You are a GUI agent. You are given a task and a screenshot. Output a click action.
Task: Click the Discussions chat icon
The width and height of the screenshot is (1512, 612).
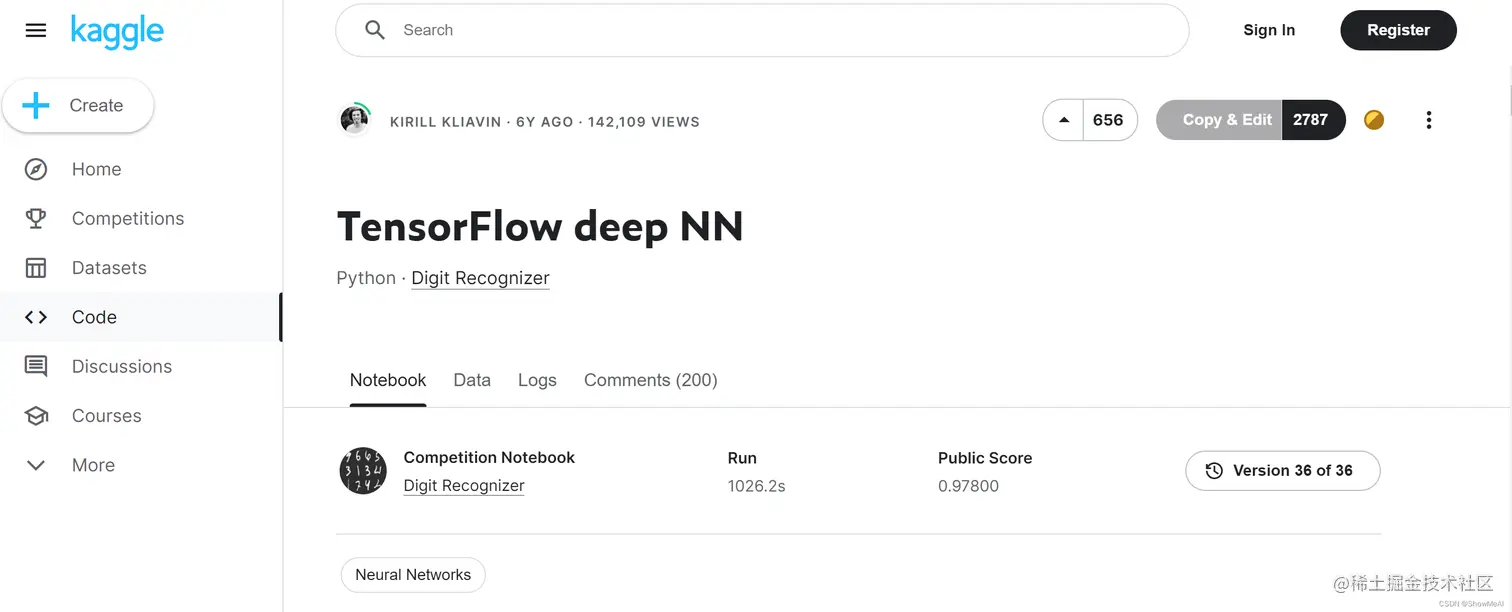[x=36, y=366]
